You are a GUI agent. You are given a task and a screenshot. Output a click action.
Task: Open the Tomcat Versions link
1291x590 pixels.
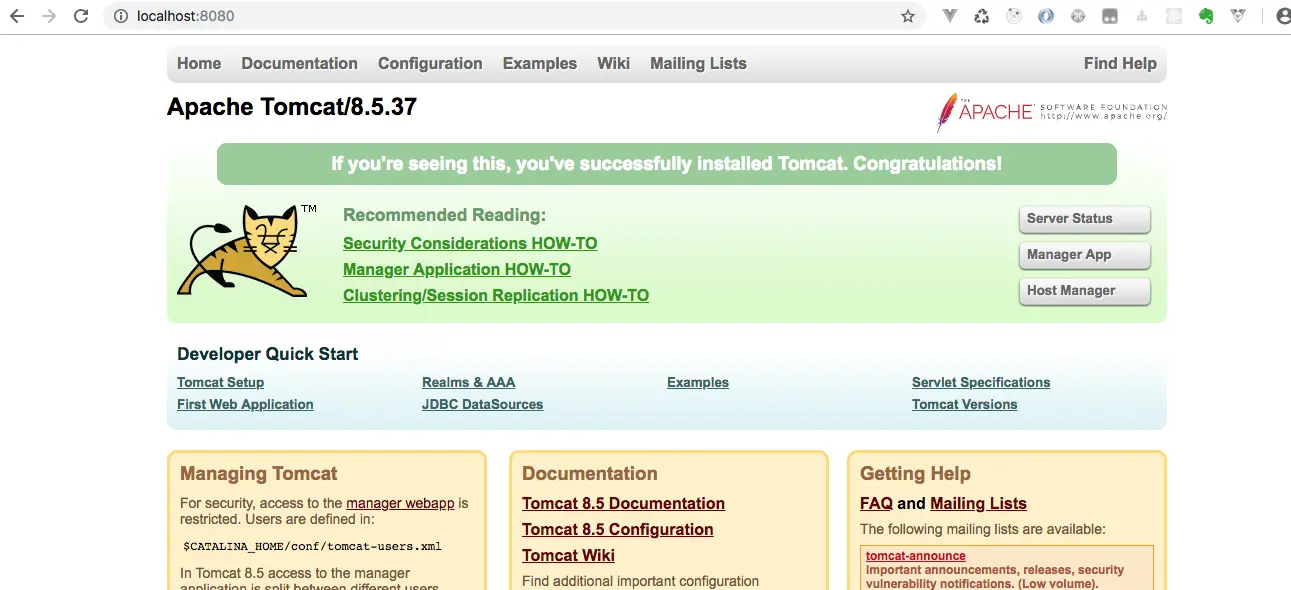(x=964, y=404)
